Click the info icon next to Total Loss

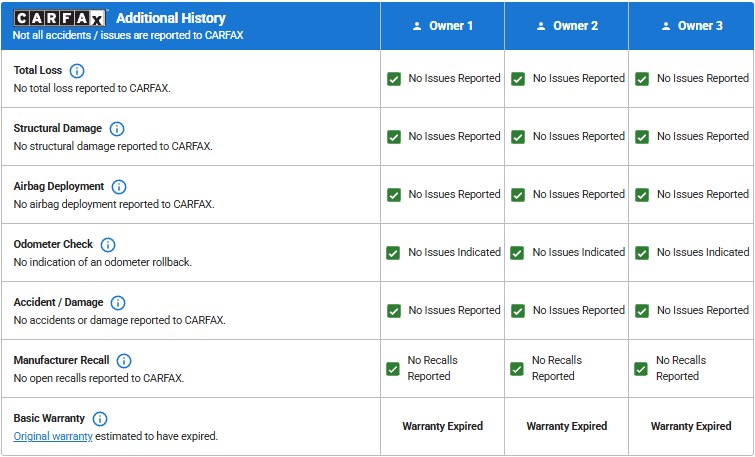(x=77, y=71)
